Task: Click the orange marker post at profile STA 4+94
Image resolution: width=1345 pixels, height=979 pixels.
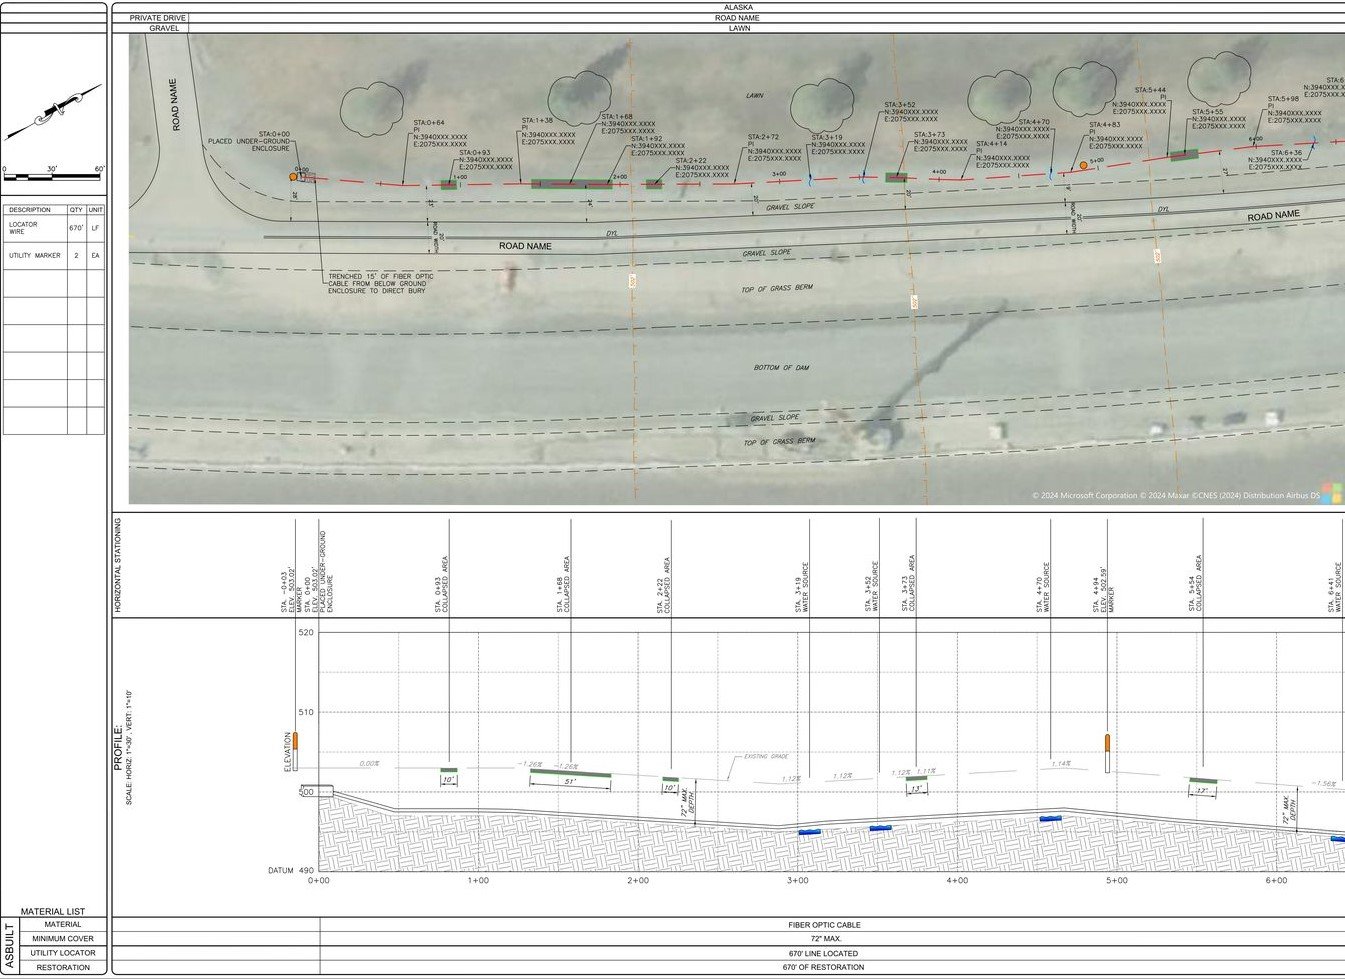Action: pyautogui.click(x=1107, y=753)
